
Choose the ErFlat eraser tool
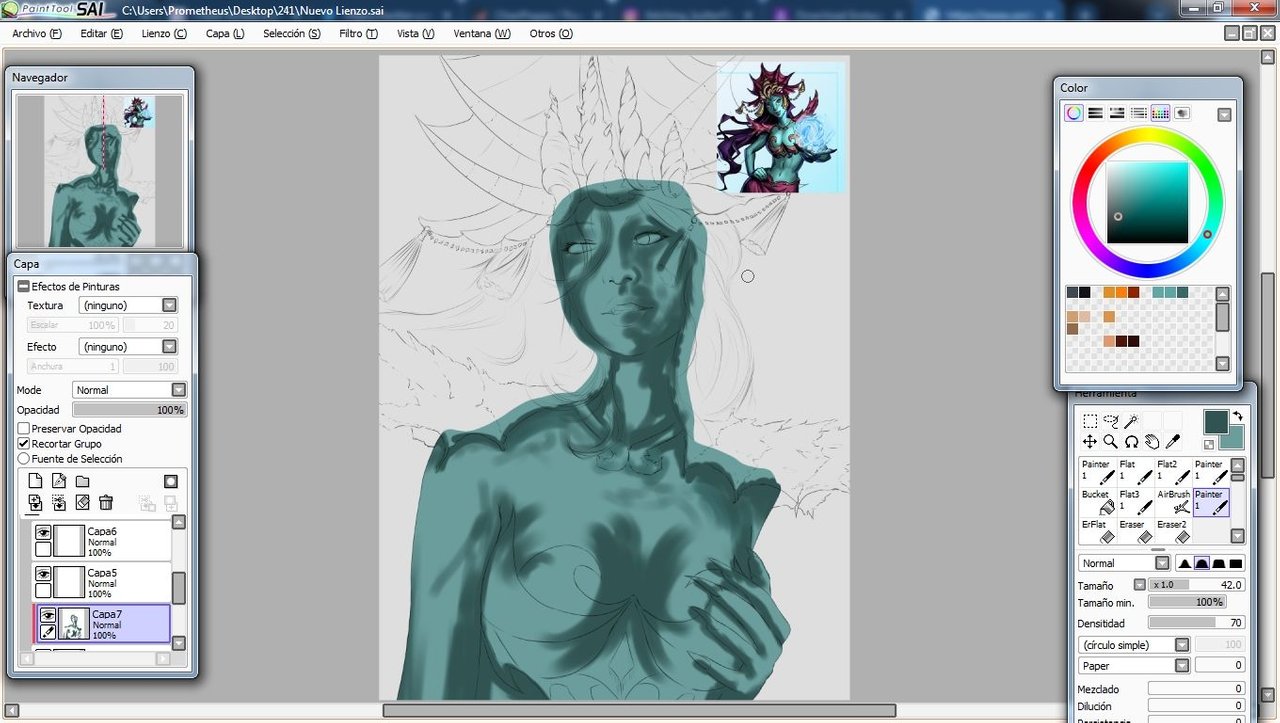[1097, 531]
